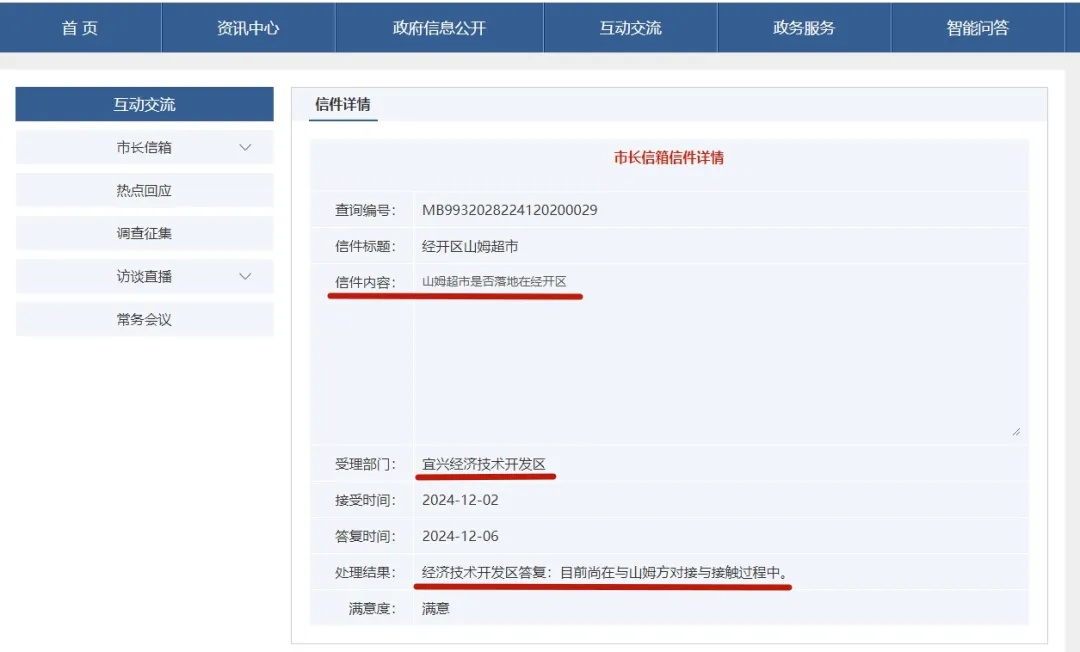Open 智能问答 in the top navigation
The width and height of the screenshot is (1080, 652).
pos(977,28)
